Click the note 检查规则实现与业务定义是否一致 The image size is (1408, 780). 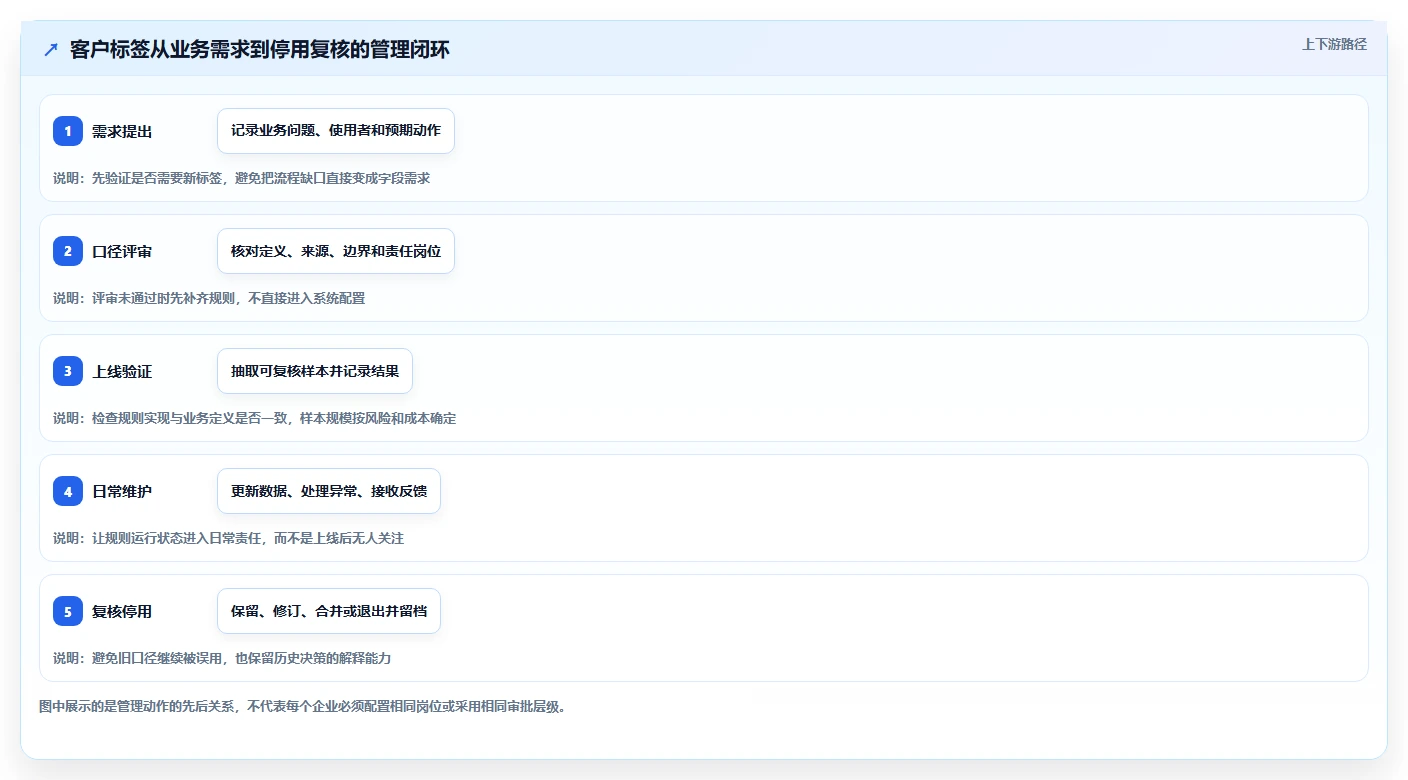point(190,418)
